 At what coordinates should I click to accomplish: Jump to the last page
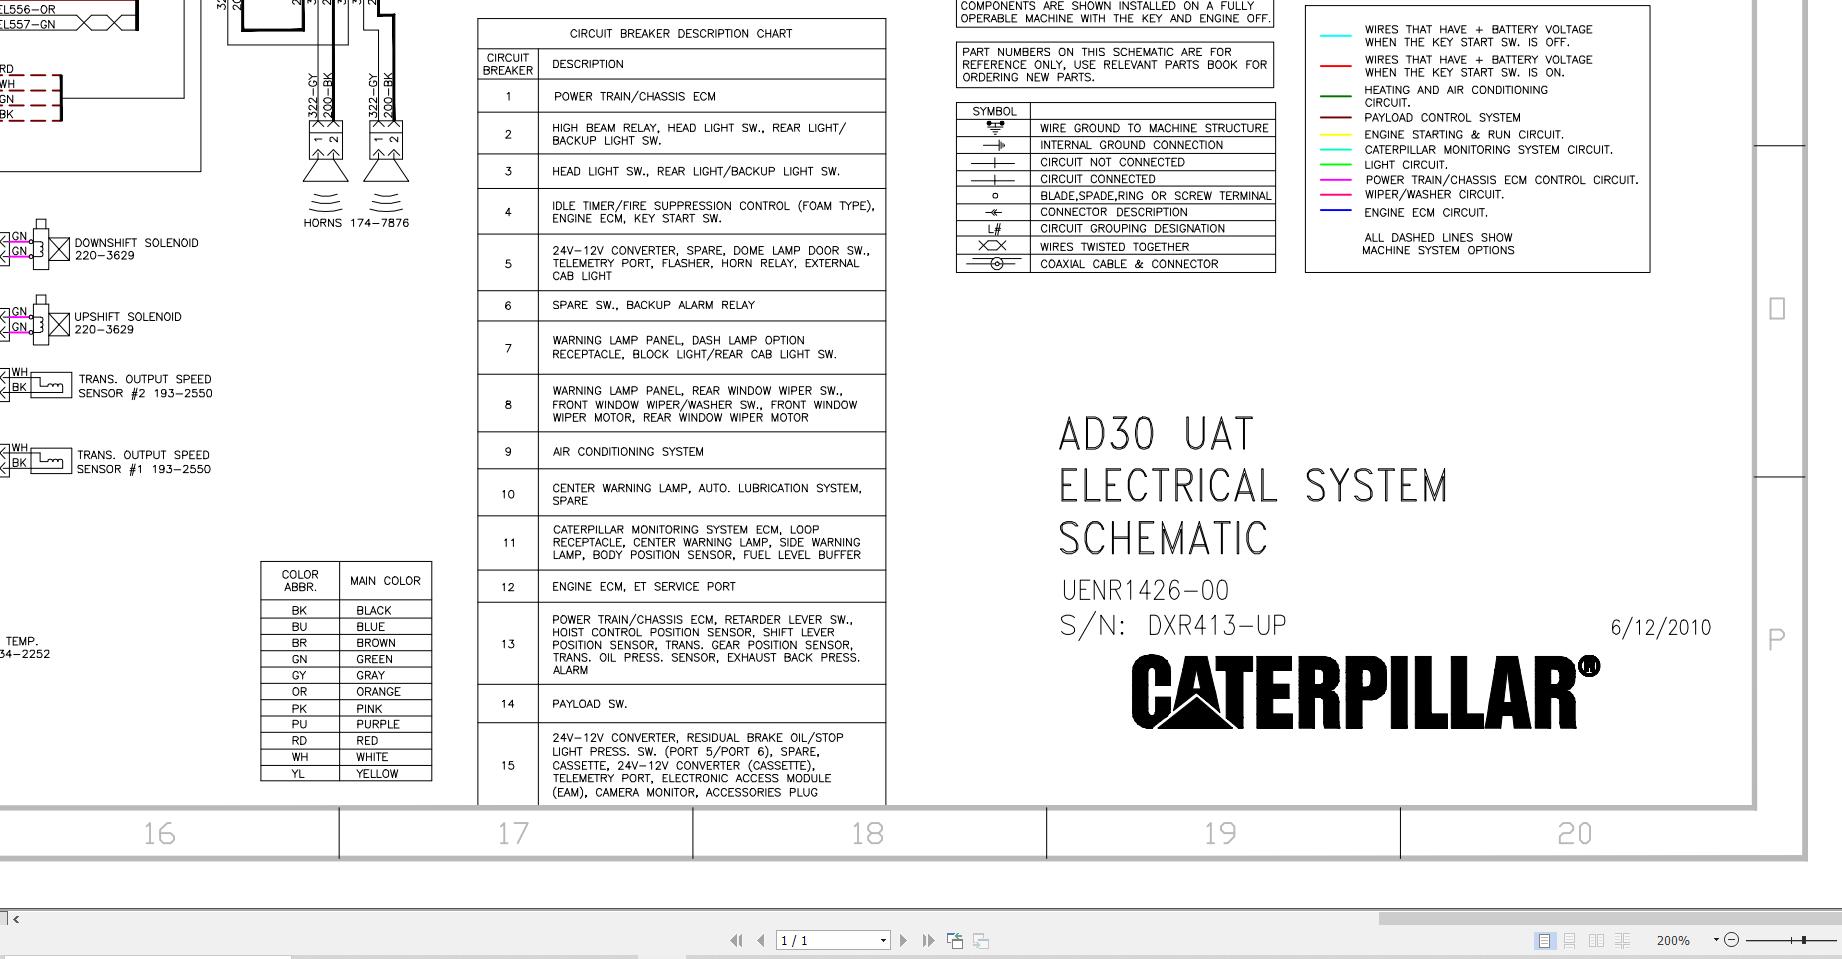[928, 940]
